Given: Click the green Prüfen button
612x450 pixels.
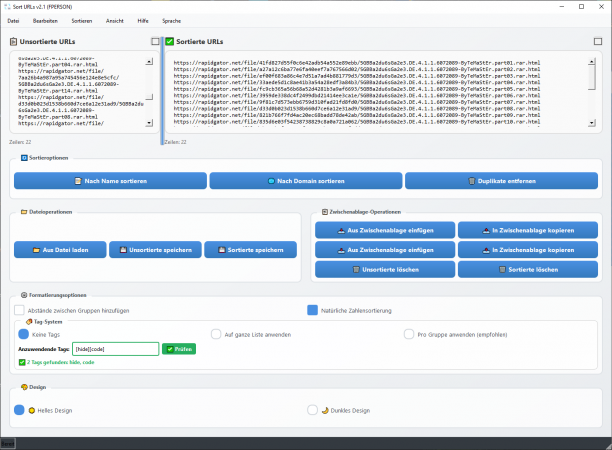Looking at the screenshot, I should [x=179, y=349].
